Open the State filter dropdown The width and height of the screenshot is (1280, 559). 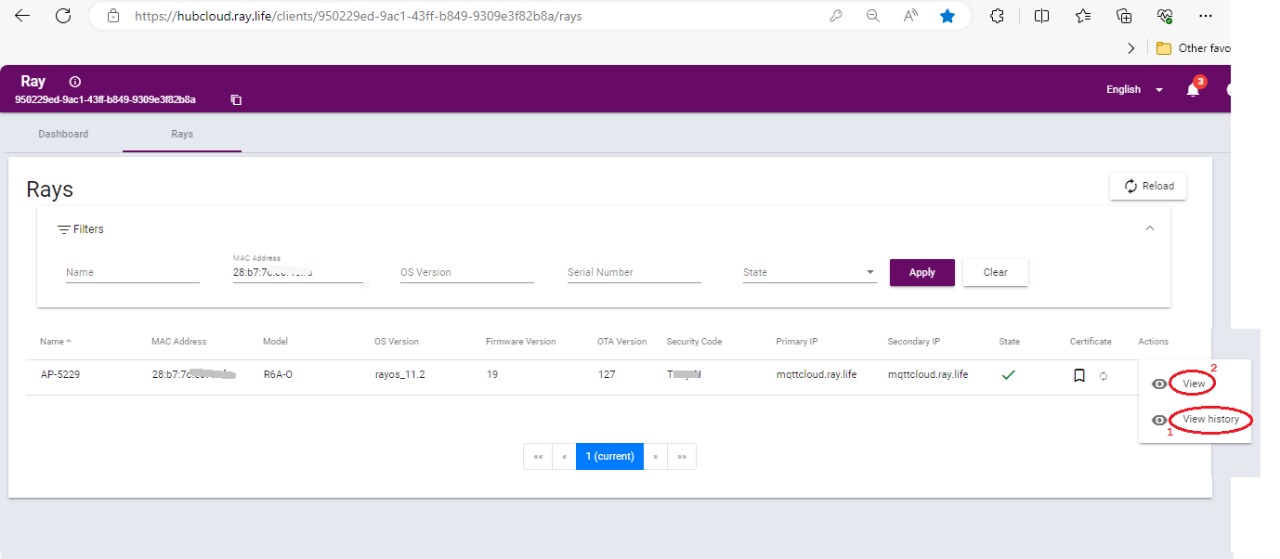(810, 272)
